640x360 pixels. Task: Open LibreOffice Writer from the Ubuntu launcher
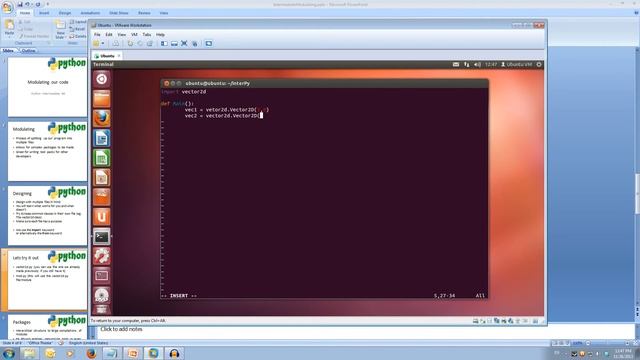tap(102, 138)
